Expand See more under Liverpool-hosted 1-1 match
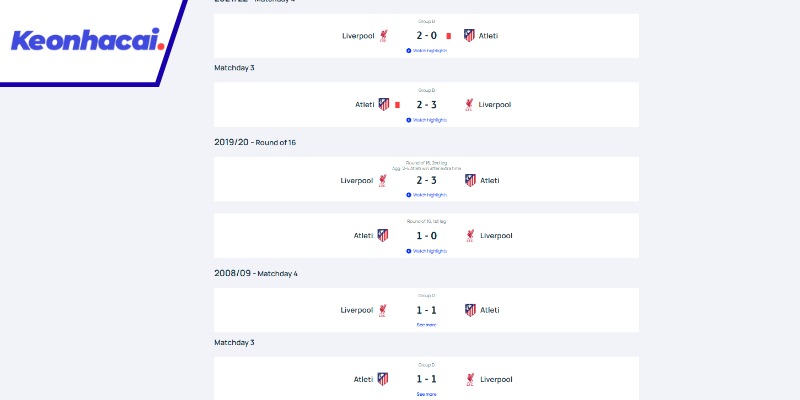Image resolution: width=800 pixels, height=400 pixels. click(x=427, y=325)
